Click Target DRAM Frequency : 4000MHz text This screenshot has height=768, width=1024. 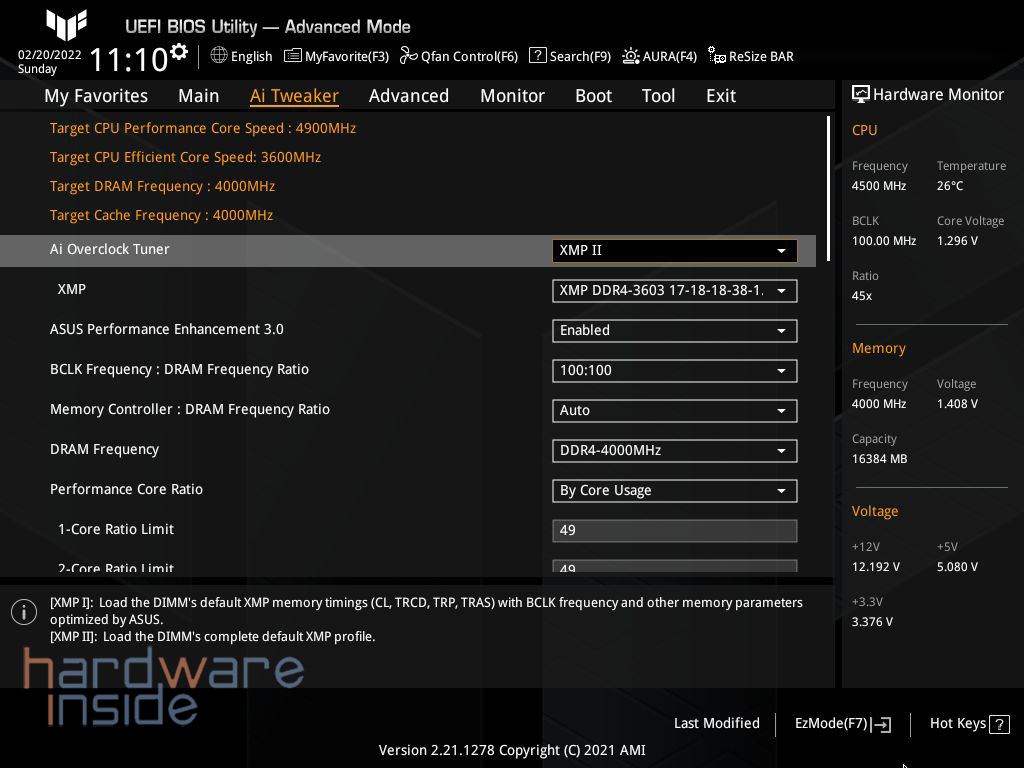[162, 186]
